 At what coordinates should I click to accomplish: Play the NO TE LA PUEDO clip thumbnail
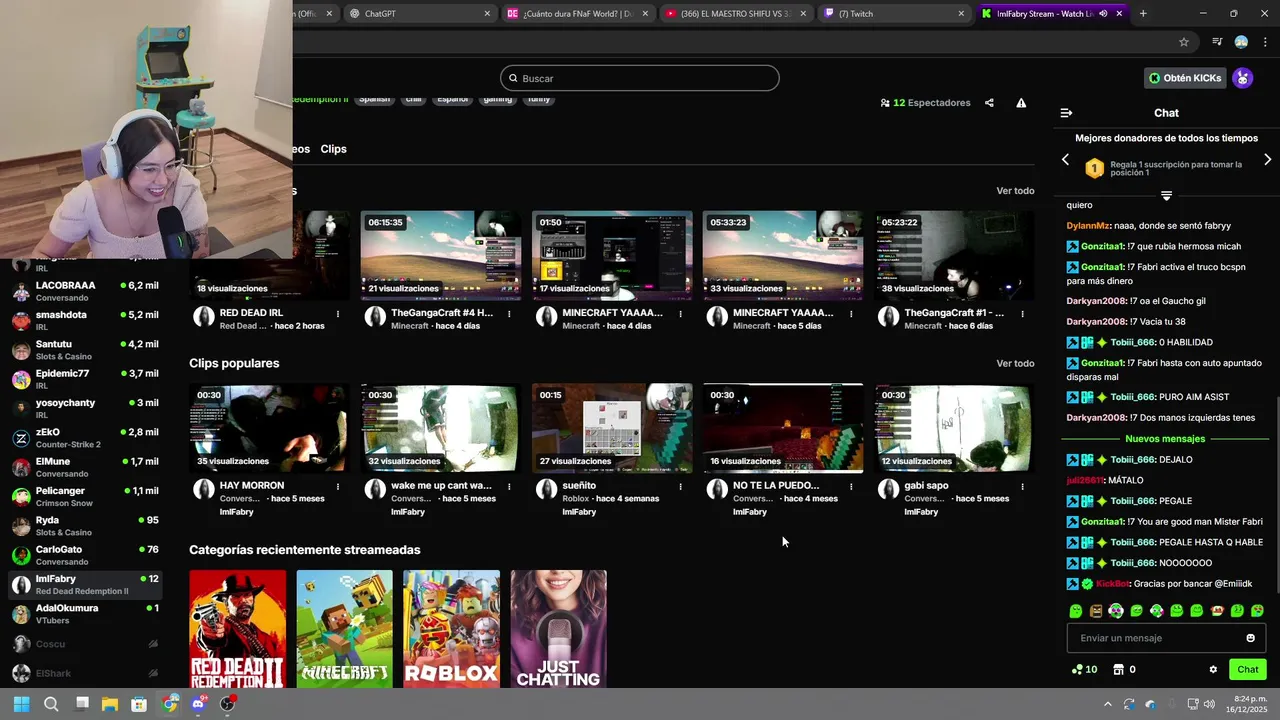tap(783, 428)
